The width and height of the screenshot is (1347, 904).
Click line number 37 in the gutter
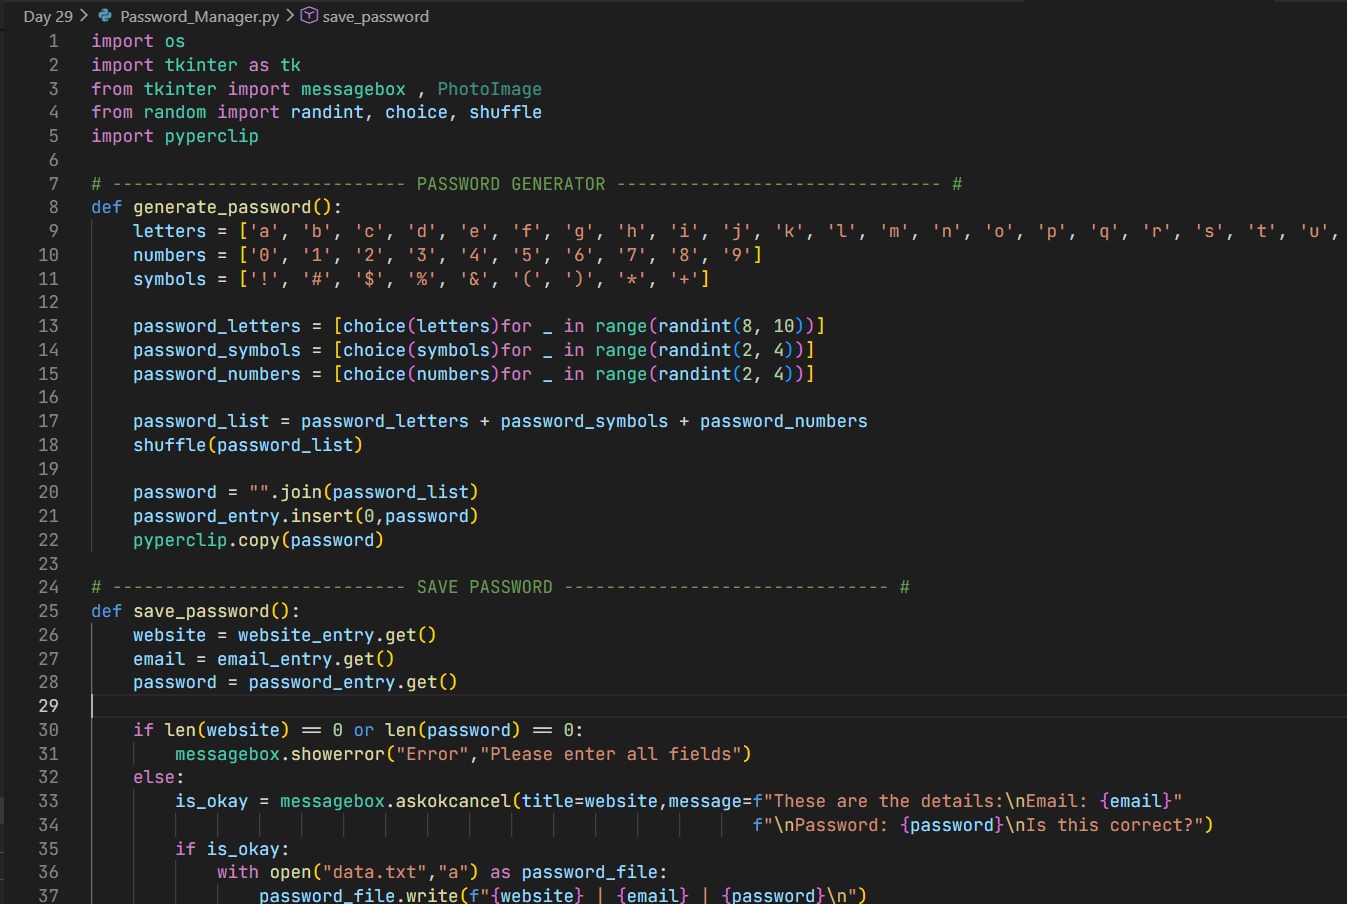(49, 895)
